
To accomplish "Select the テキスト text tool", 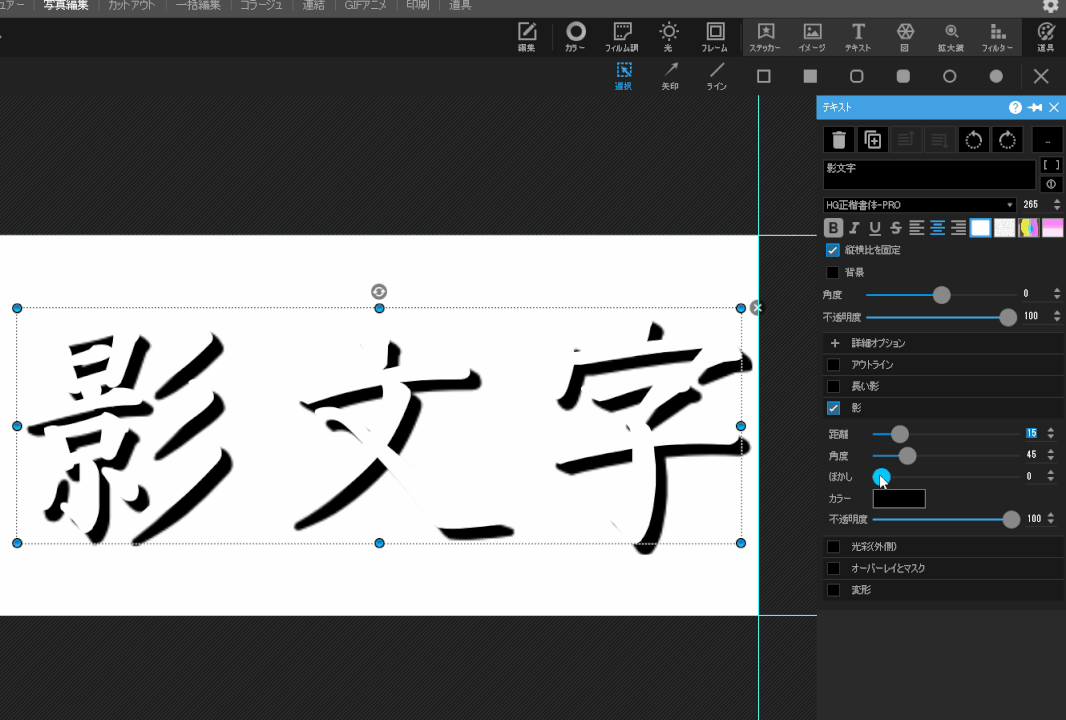I will 858,37.
